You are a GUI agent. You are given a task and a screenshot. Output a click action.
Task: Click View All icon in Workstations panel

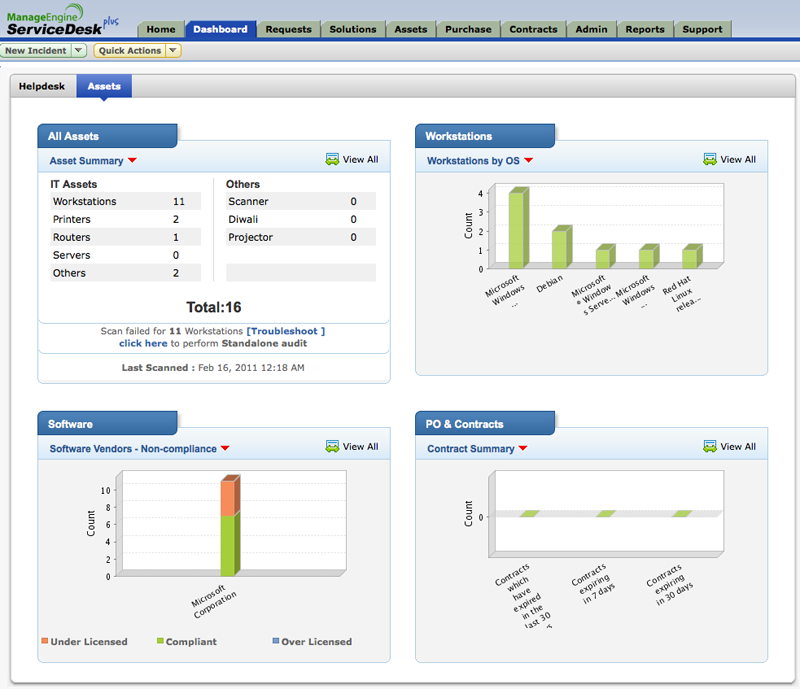(710, 160)
